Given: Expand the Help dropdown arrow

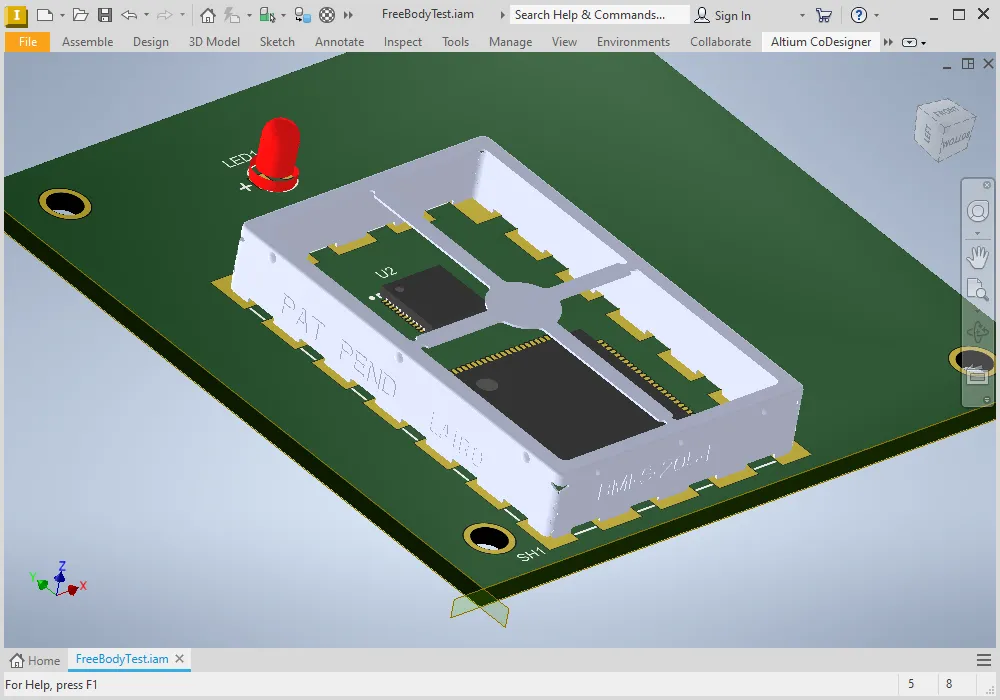Looking at the screenshot, I should coord(877,15).
